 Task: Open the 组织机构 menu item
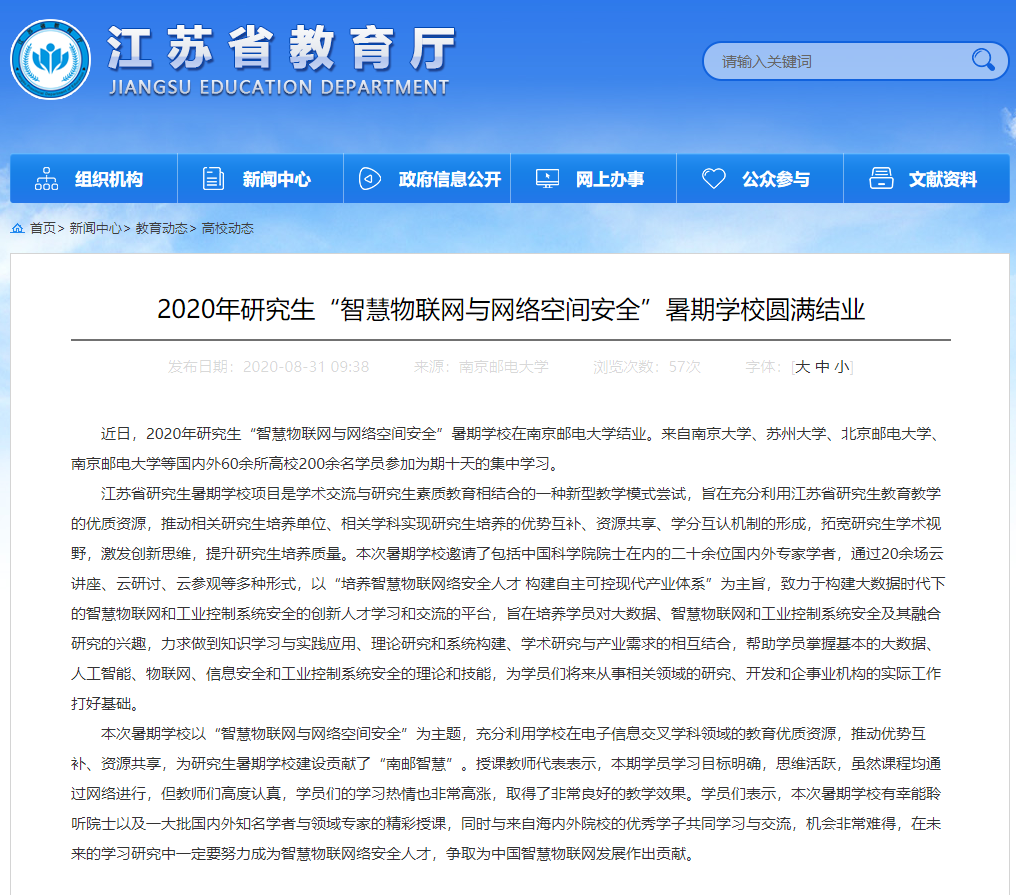coord(109,180)
